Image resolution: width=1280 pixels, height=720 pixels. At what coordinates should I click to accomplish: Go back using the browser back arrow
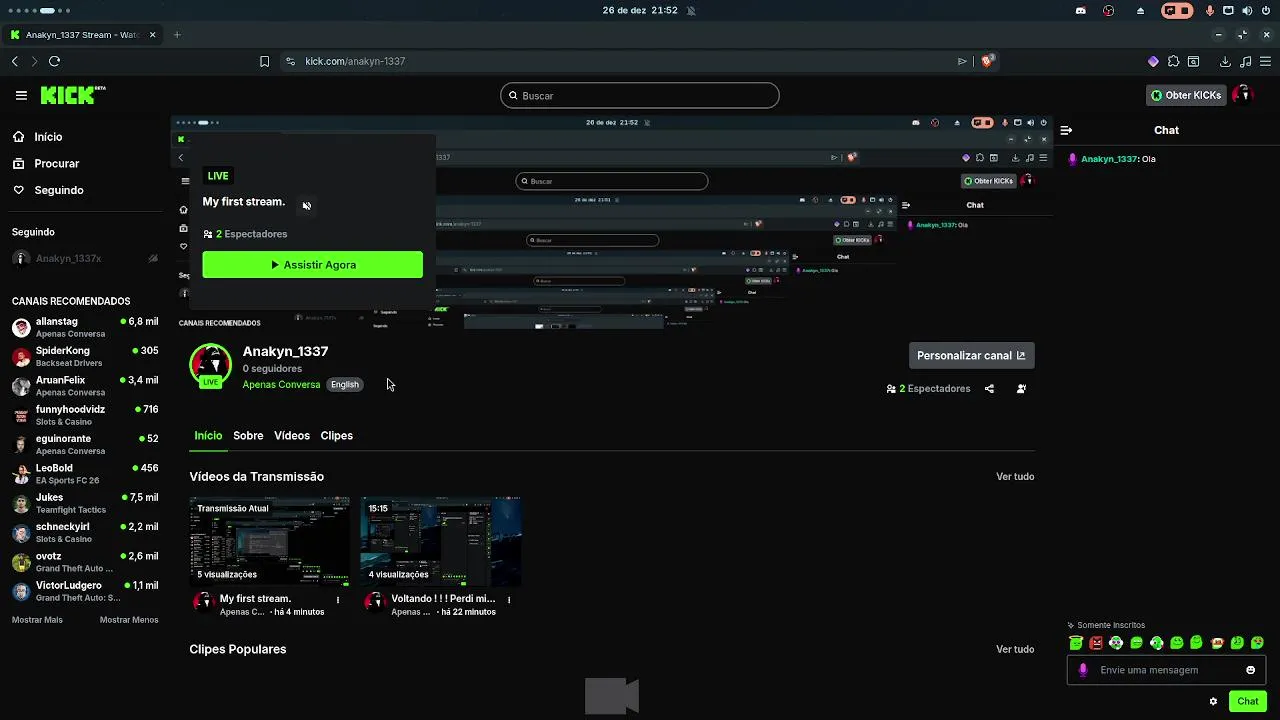[x=15, y=61]
